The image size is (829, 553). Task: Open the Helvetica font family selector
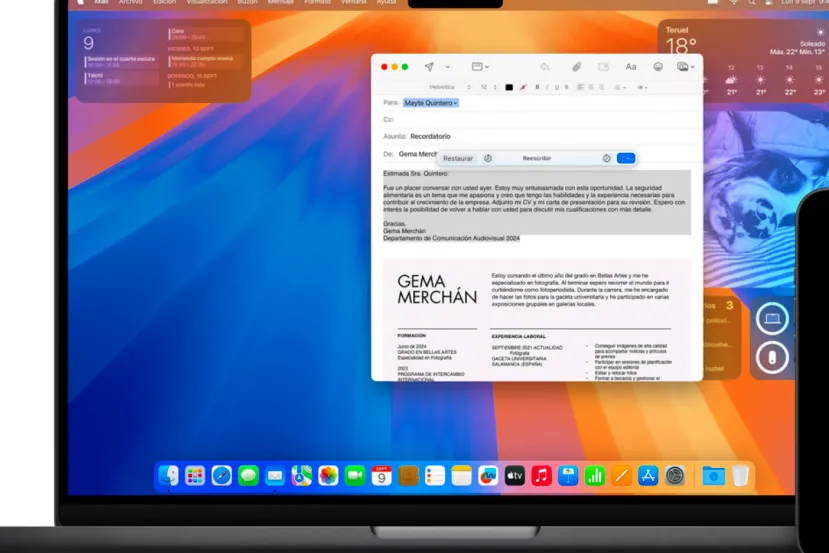(x=449, y=87)
